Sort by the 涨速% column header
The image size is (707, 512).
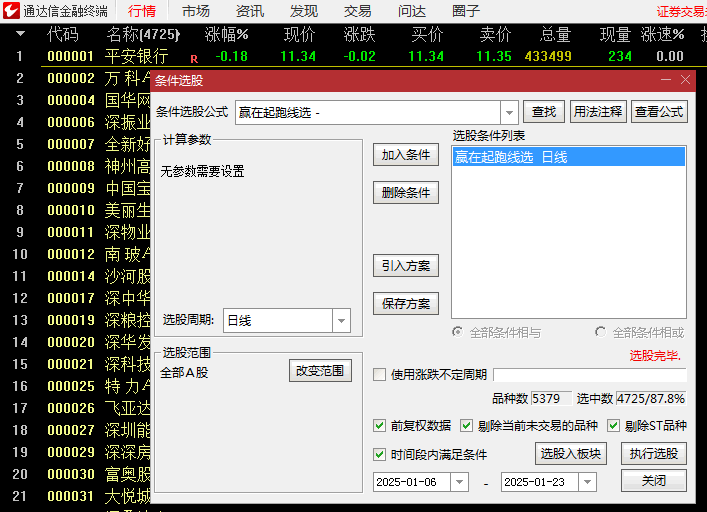662,34
